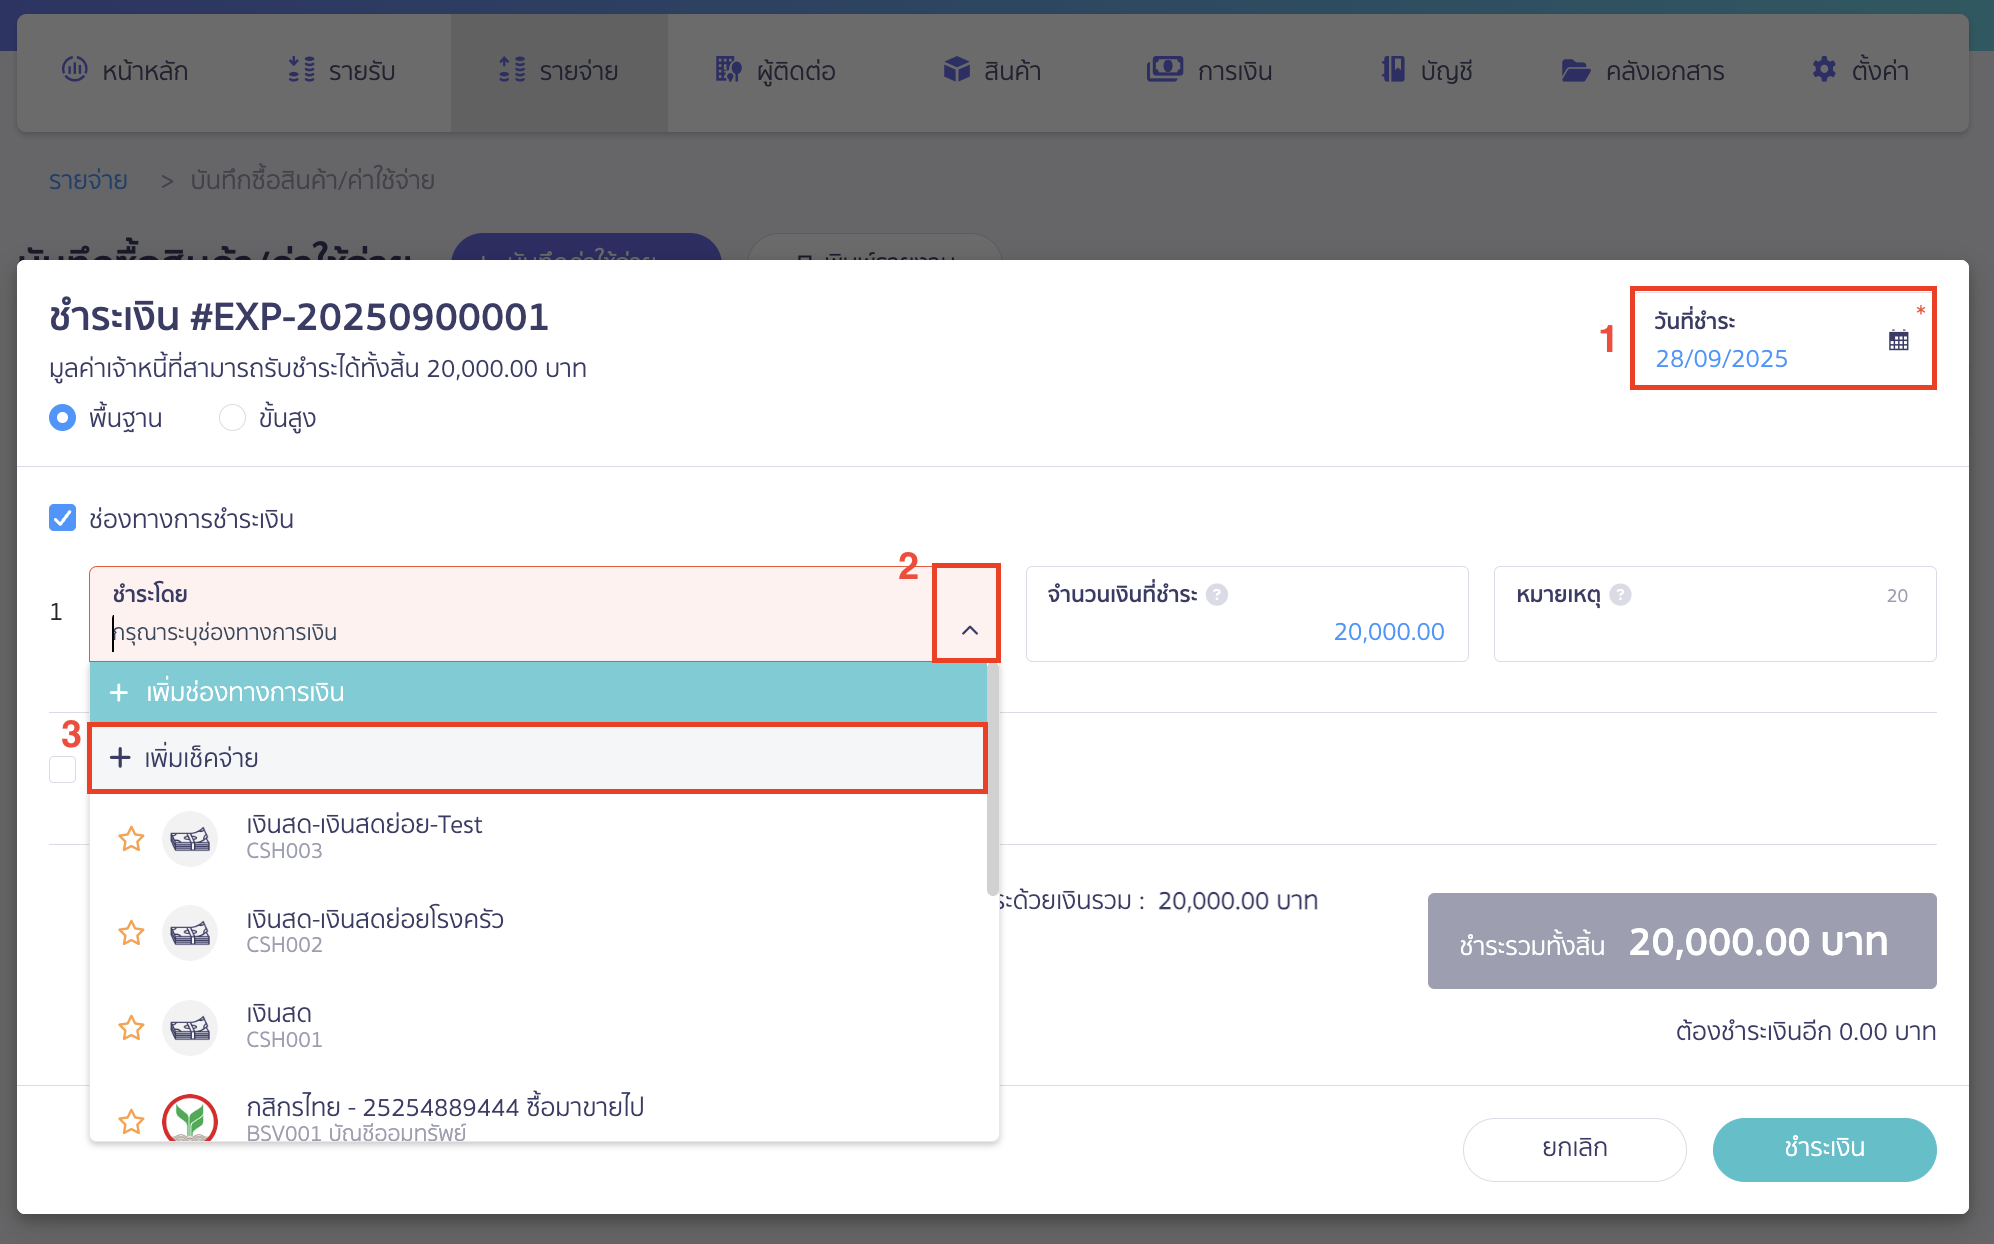Click the การเงิน money icon in navbar
Viewport: 1994px width, 1244px height.
tap(1163, 70)
